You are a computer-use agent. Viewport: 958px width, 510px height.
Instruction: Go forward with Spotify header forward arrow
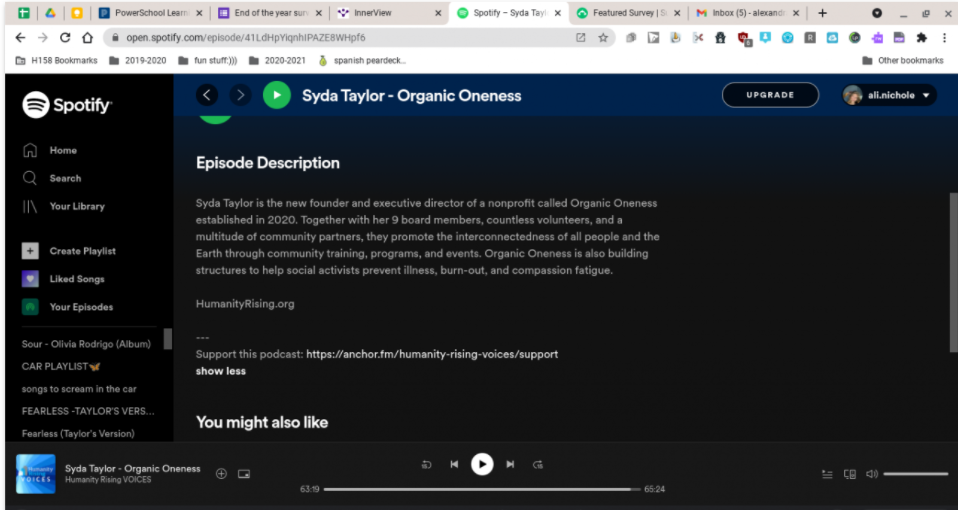pyautogui.click(x=240, y=95)
